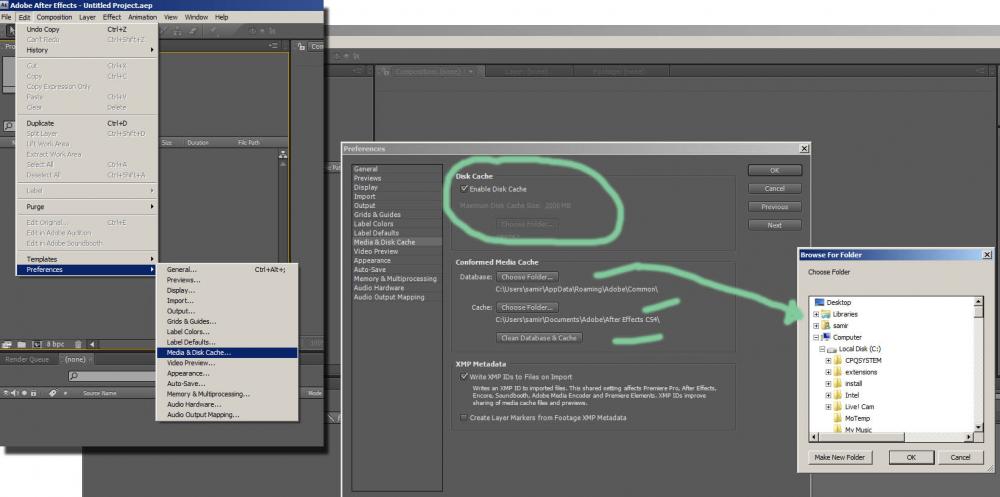Screen dimensions: 1000x497
Task: Click the new composition icon beside 8 bpc
Action: (x=37, y=345)
